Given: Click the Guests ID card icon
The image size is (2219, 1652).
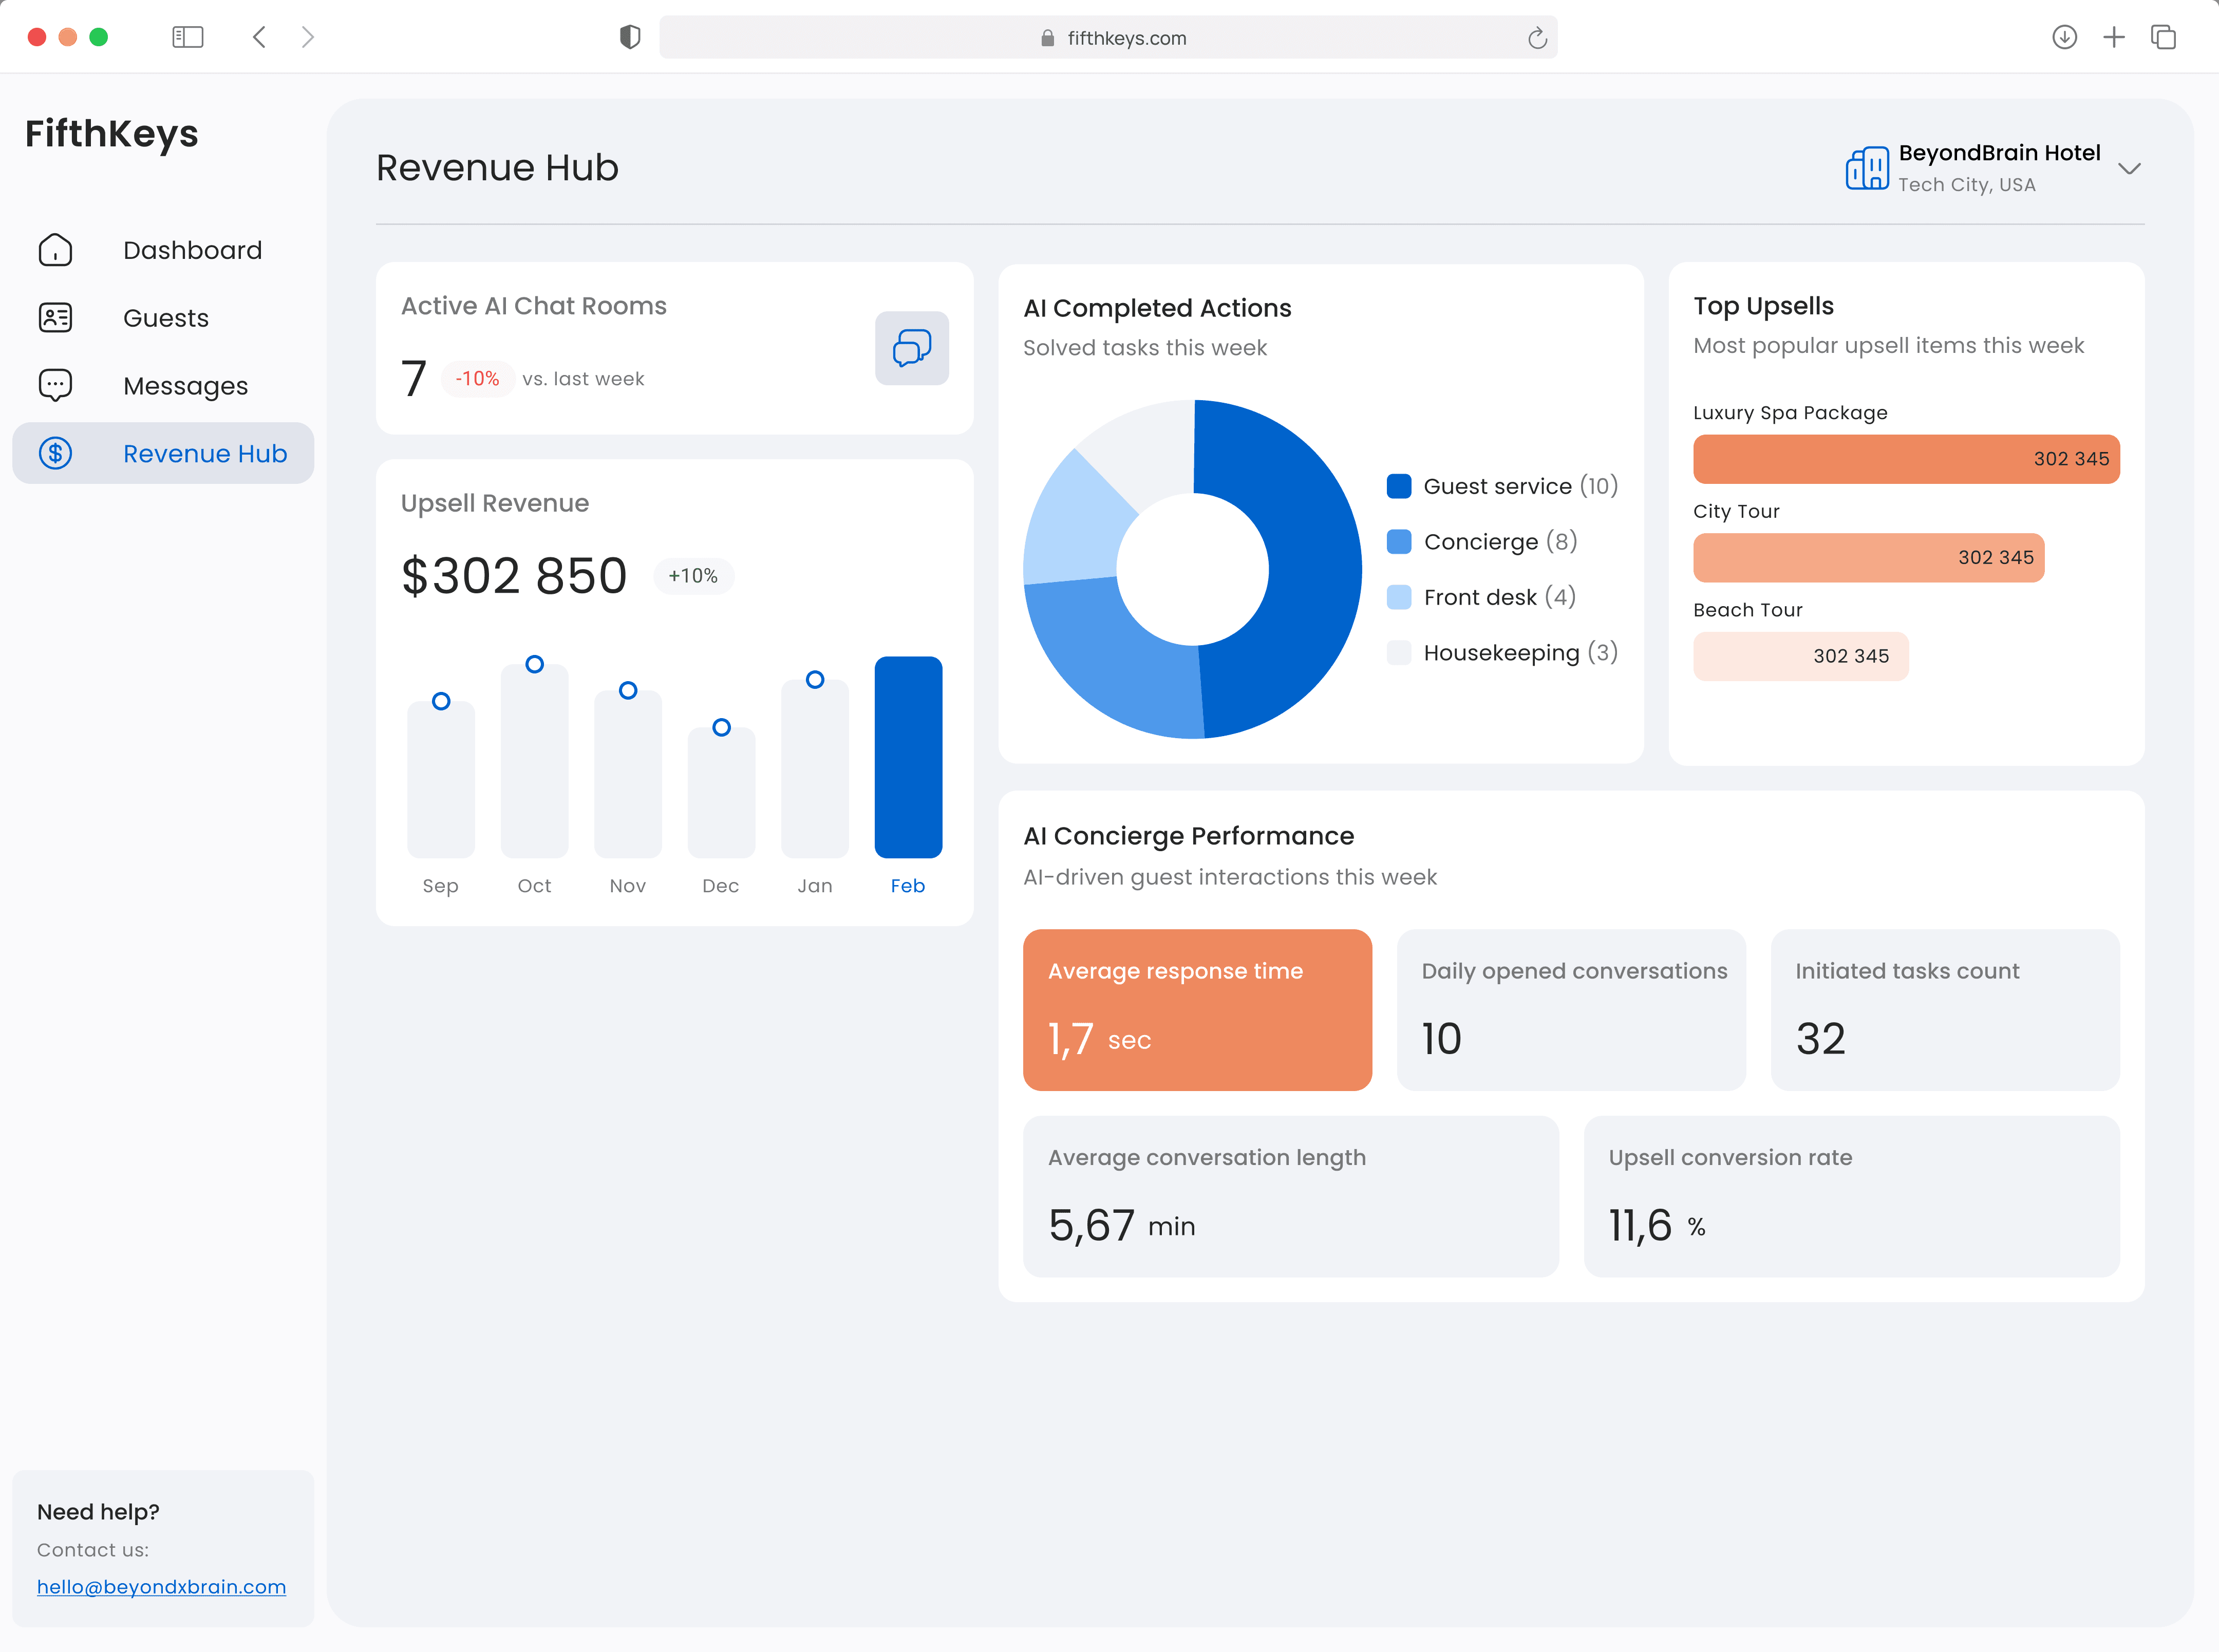Looking at the screenshot, I should [x=55, y=318].
